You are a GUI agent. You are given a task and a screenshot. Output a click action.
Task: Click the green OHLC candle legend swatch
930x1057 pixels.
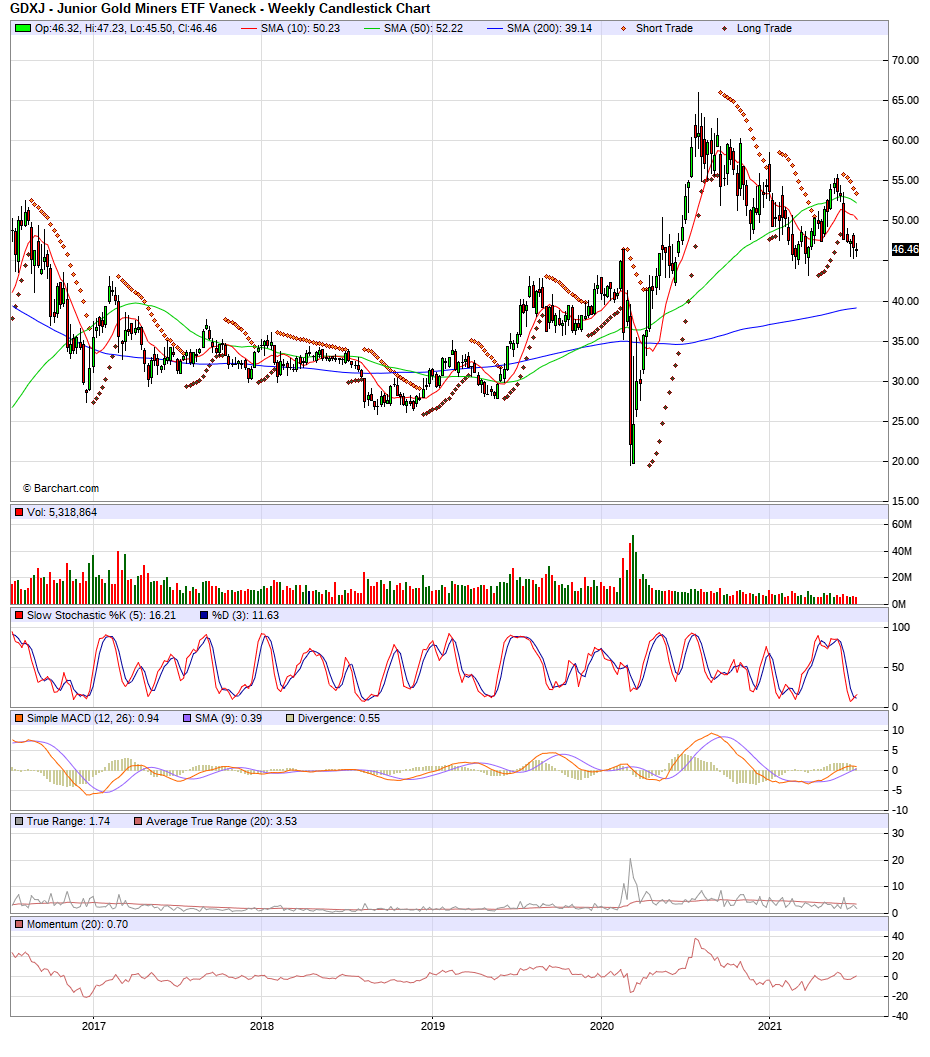(x=23, y=28)
